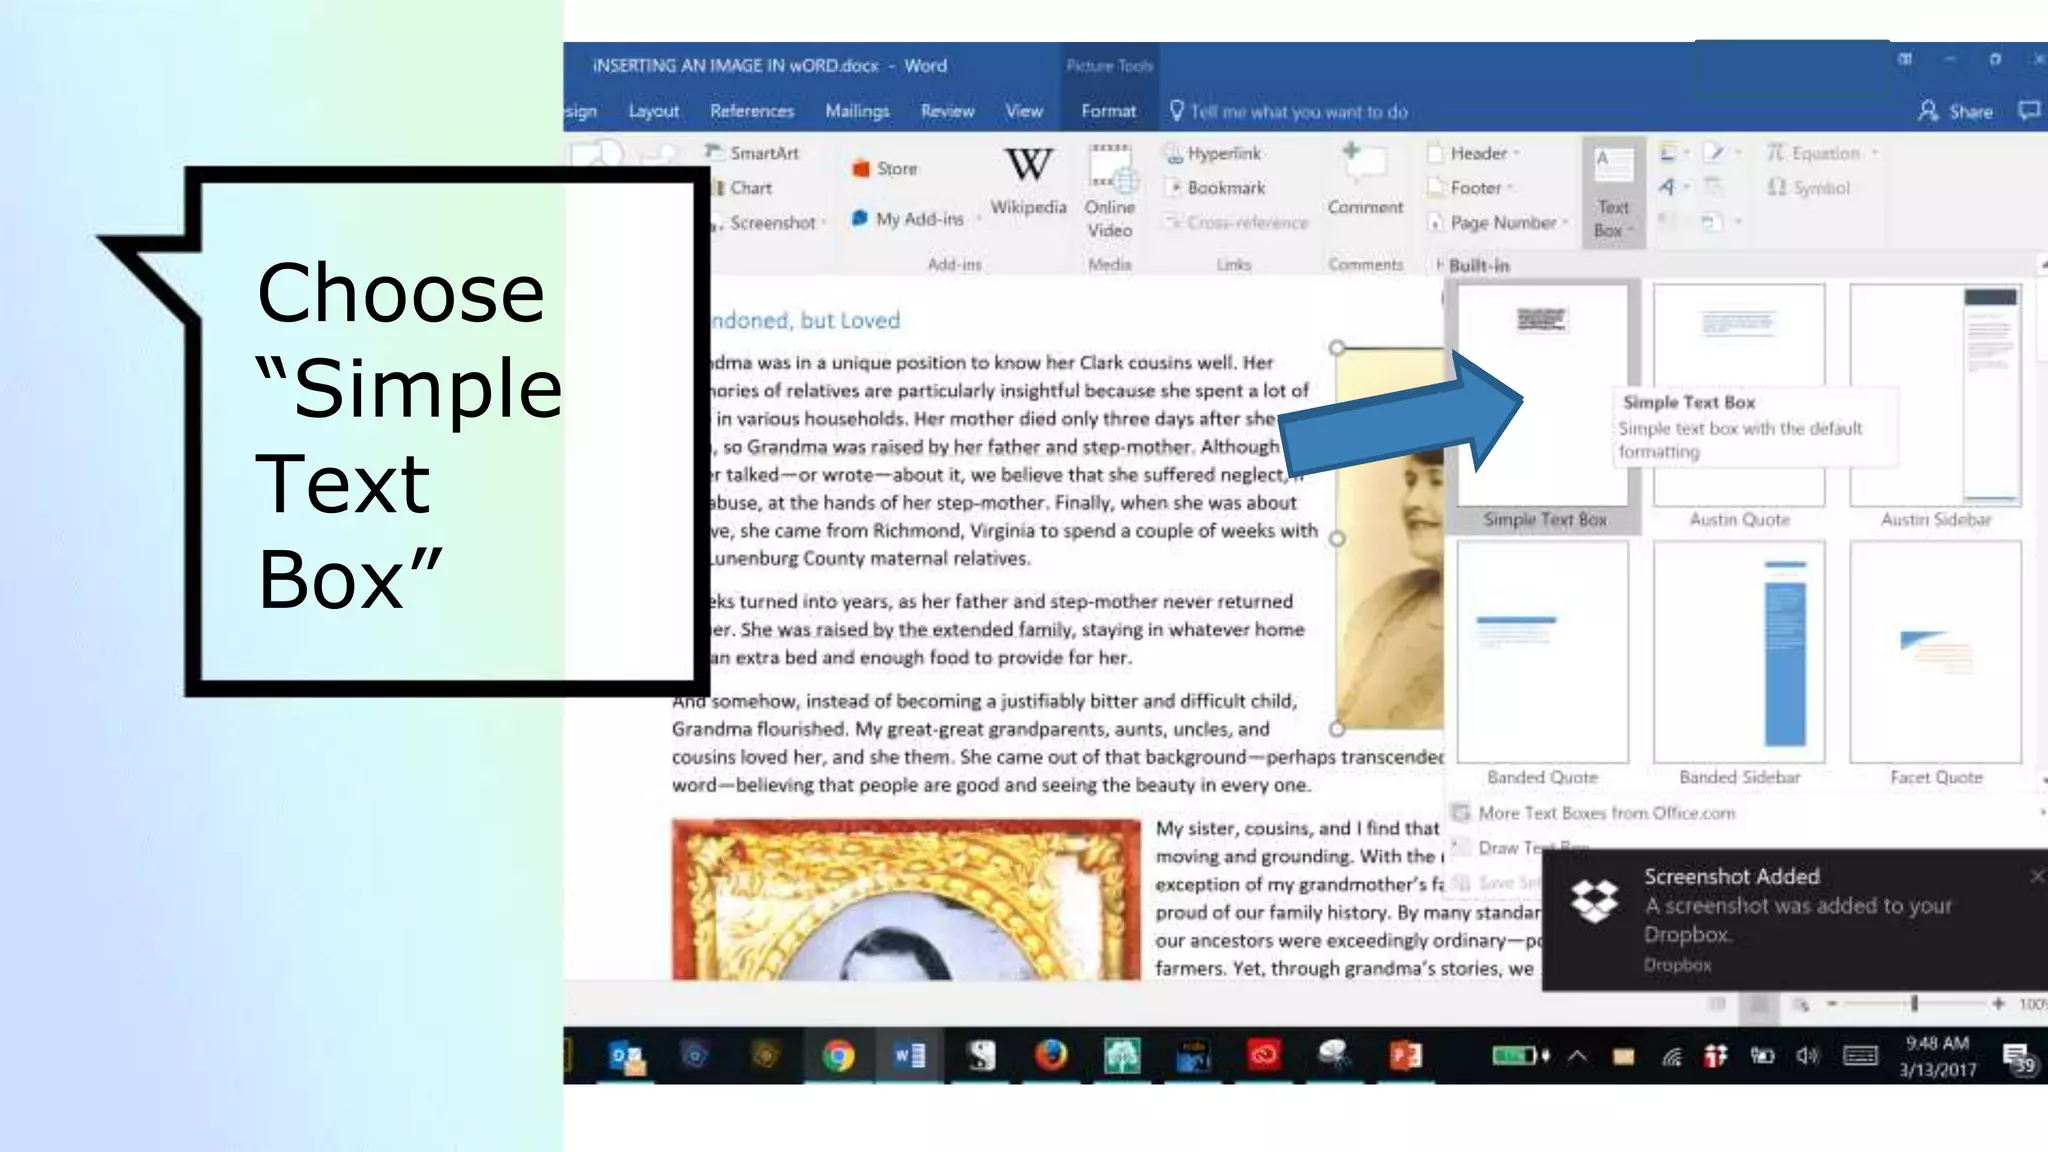2048x1152 pixels.
Task: Click the Symbol button in the ribbon
Action: click(x=1809, y=187)
